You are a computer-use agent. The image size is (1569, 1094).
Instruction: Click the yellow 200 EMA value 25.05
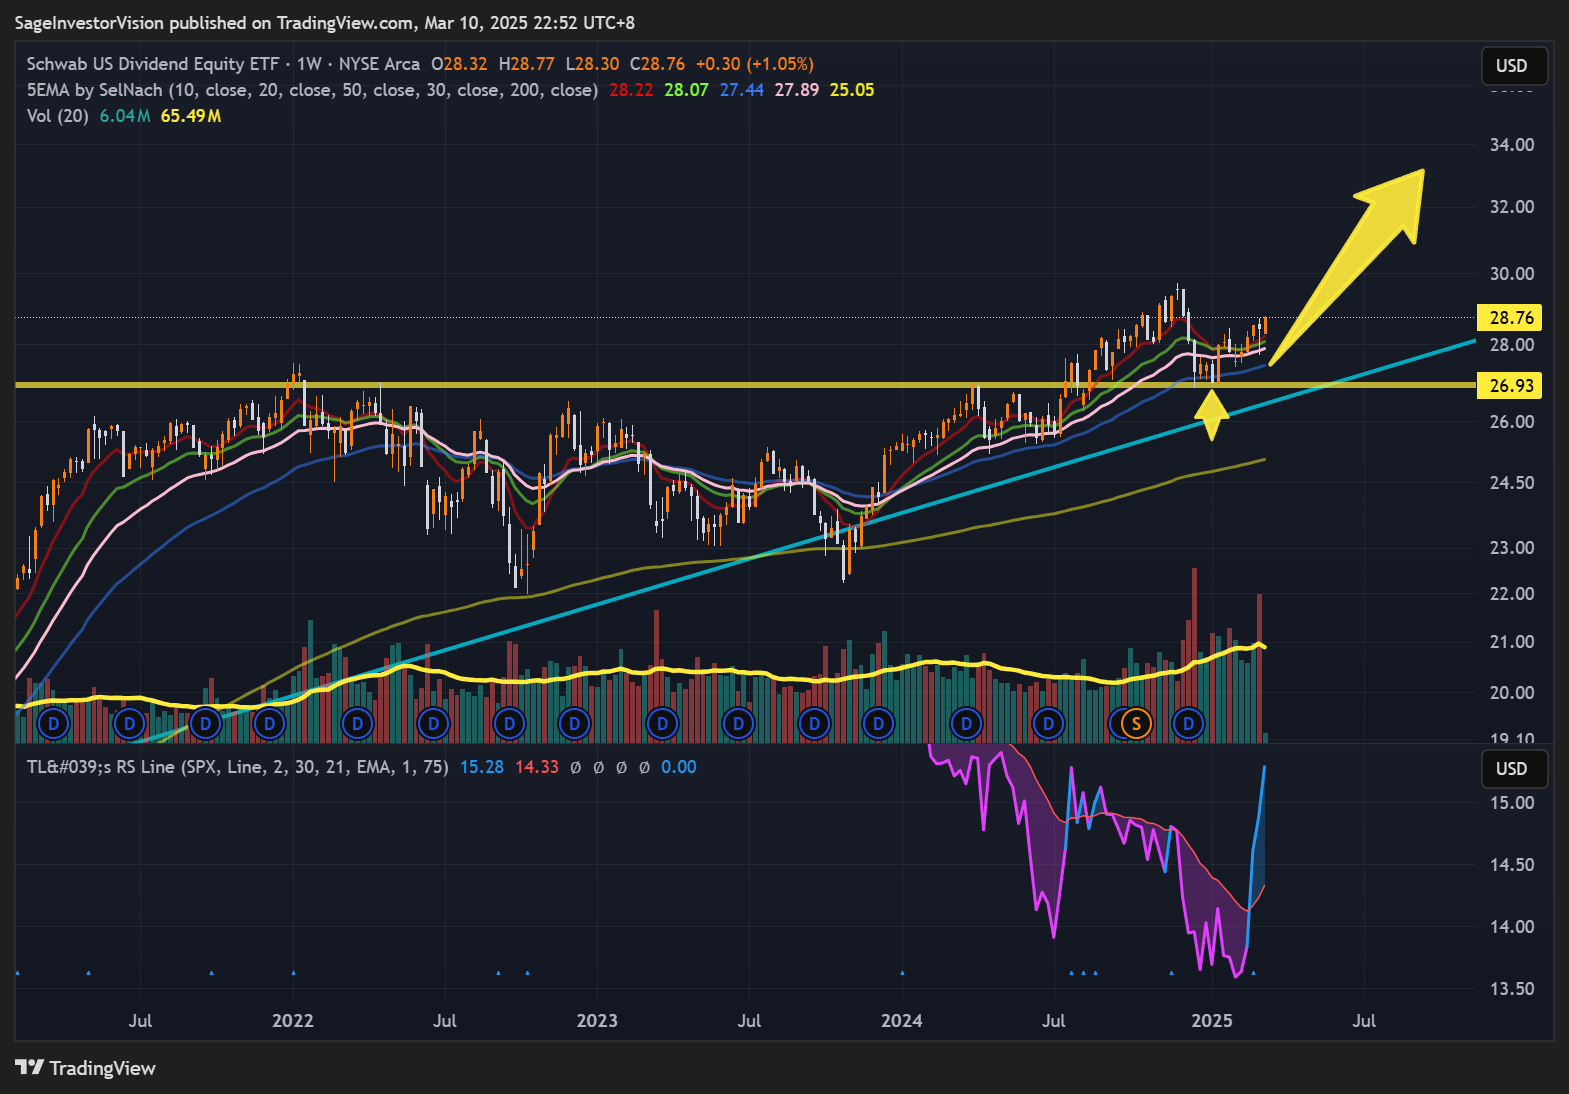852,90
